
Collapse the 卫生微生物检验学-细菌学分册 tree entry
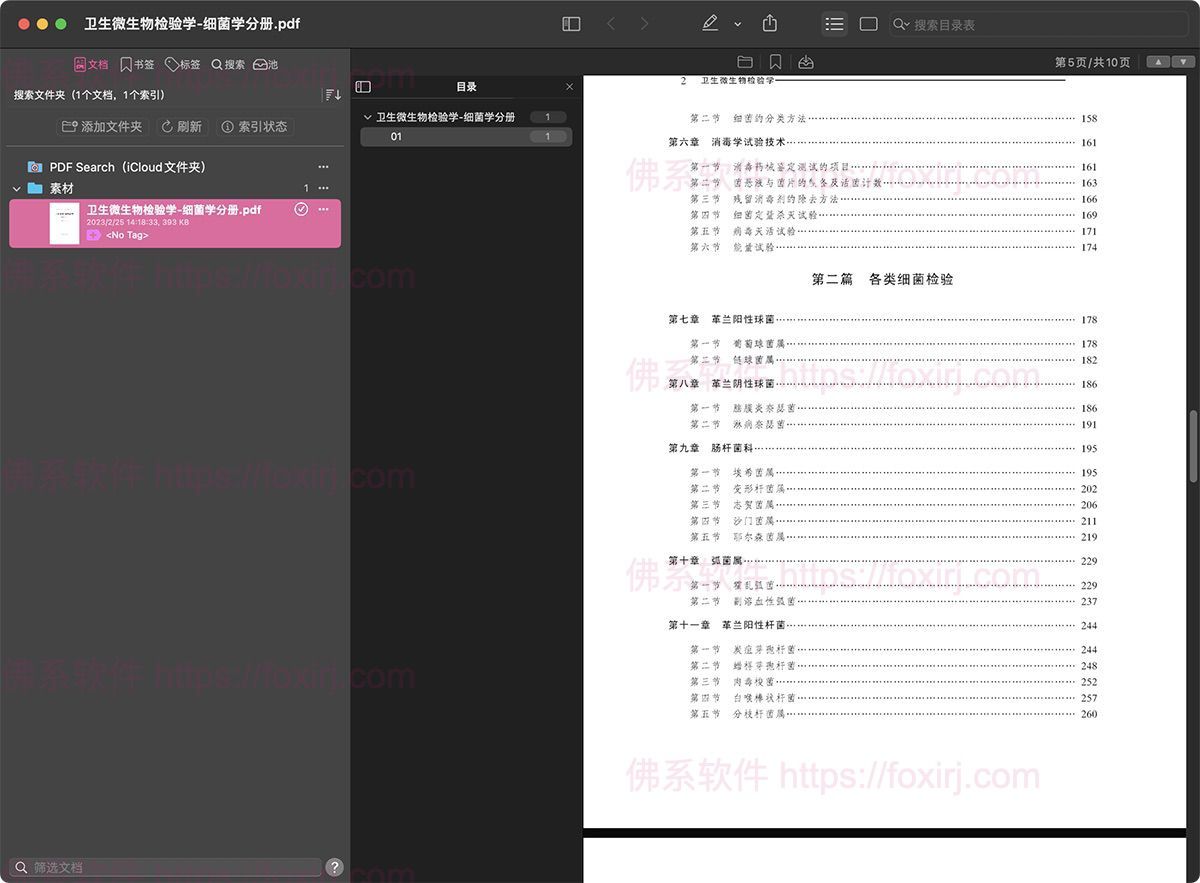pyautogui.click(x=368, y=117)
